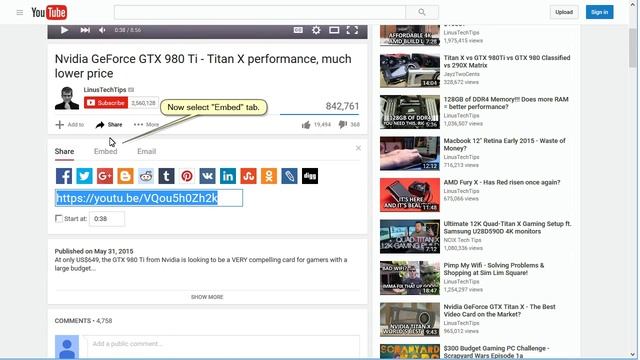Screen dimensions: 640x360
Task: Share on Tumblr
Action: (x=167, y=176)
